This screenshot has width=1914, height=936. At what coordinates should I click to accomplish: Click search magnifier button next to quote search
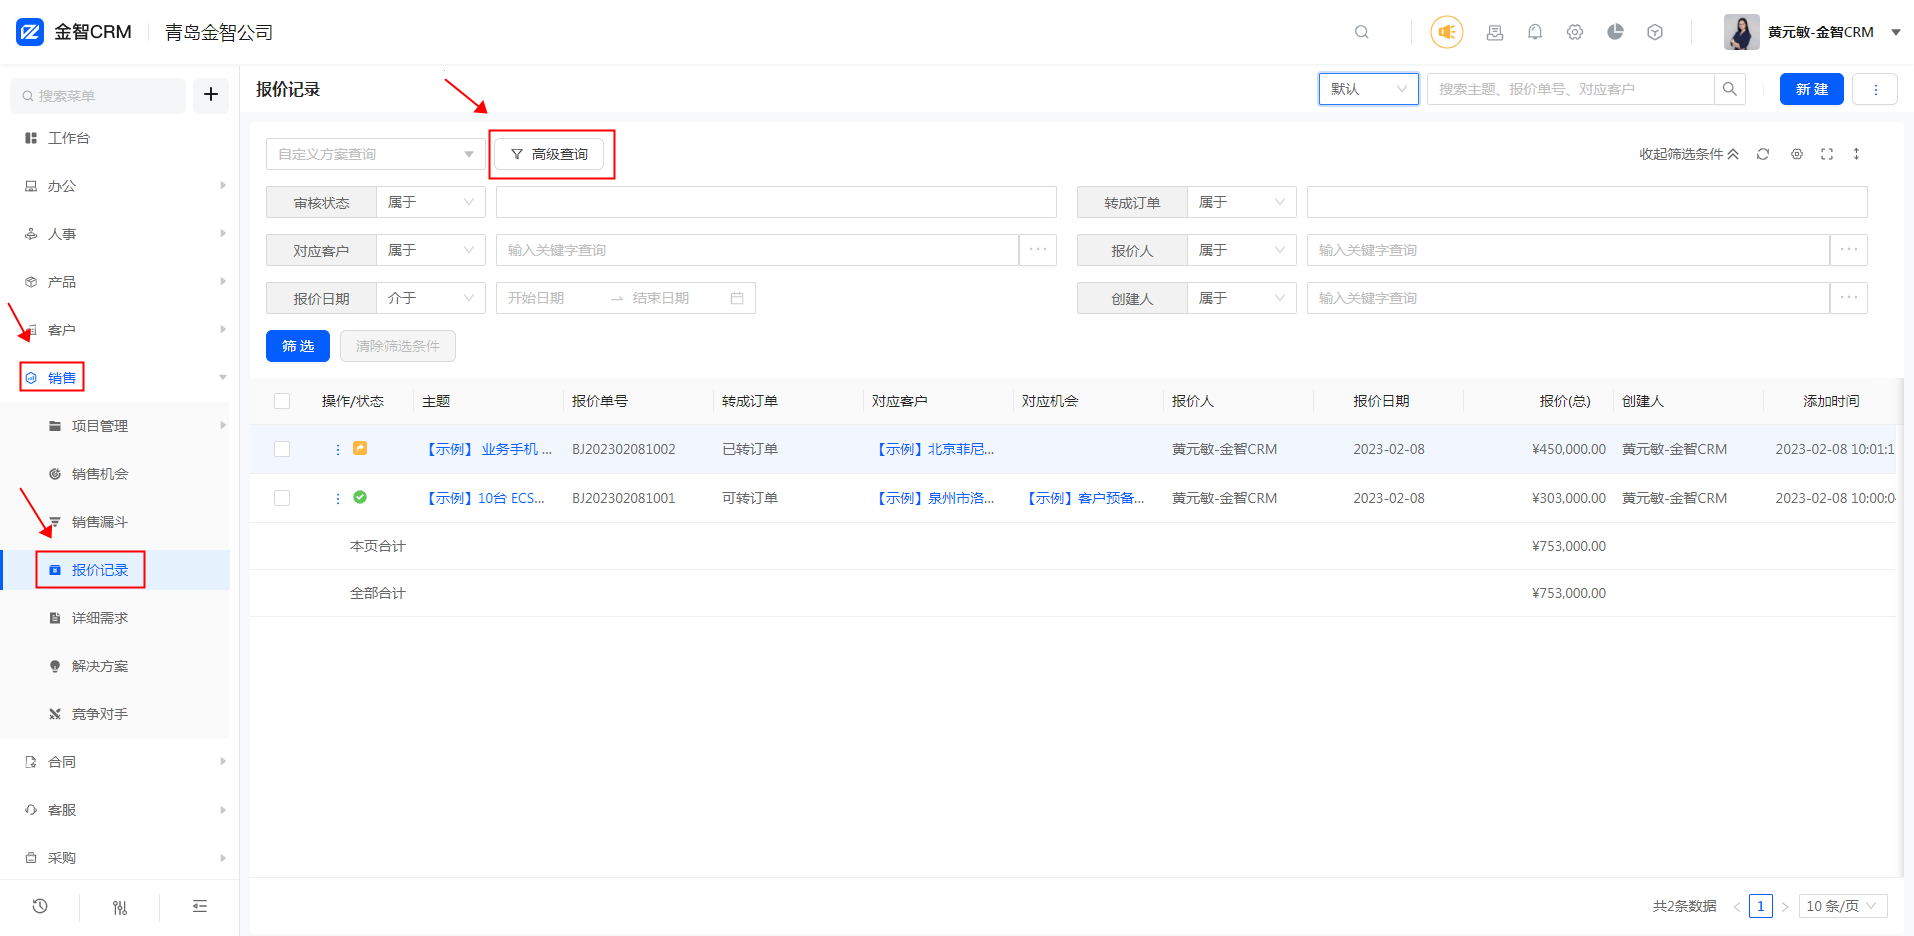1730,89
